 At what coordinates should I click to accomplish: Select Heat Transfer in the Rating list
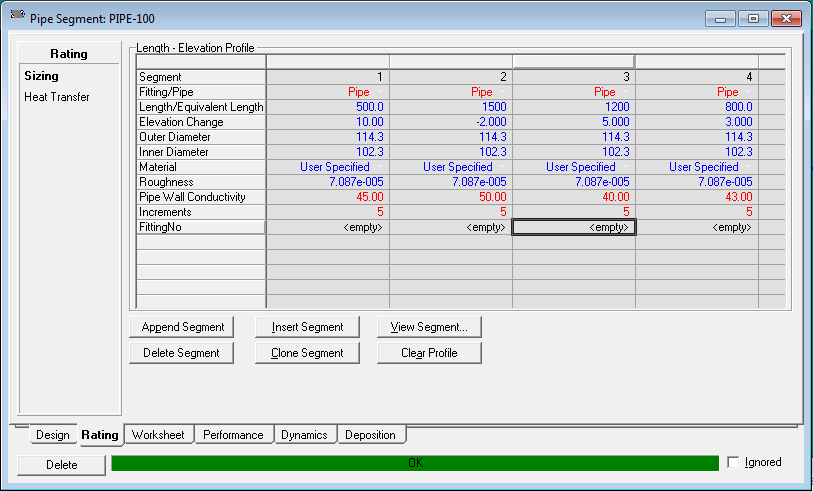57,97
